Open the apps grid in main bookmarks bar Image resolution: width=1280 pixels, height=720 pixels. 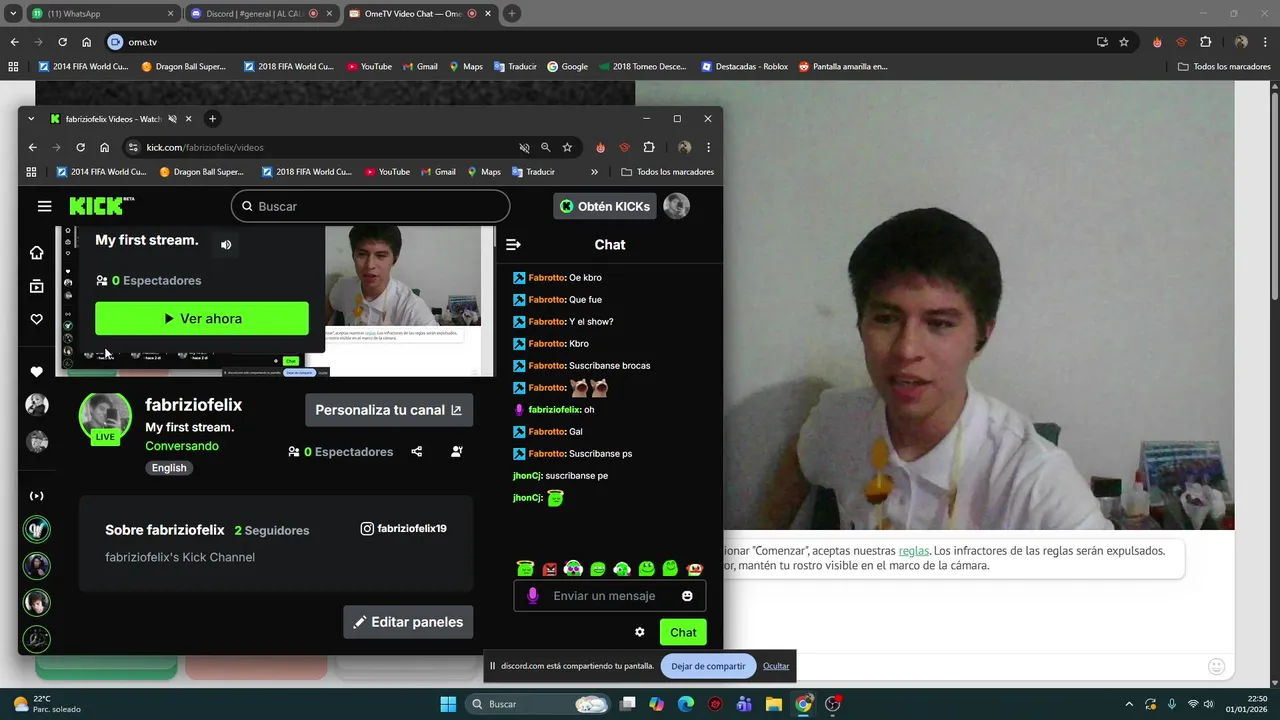pos(13,67)
